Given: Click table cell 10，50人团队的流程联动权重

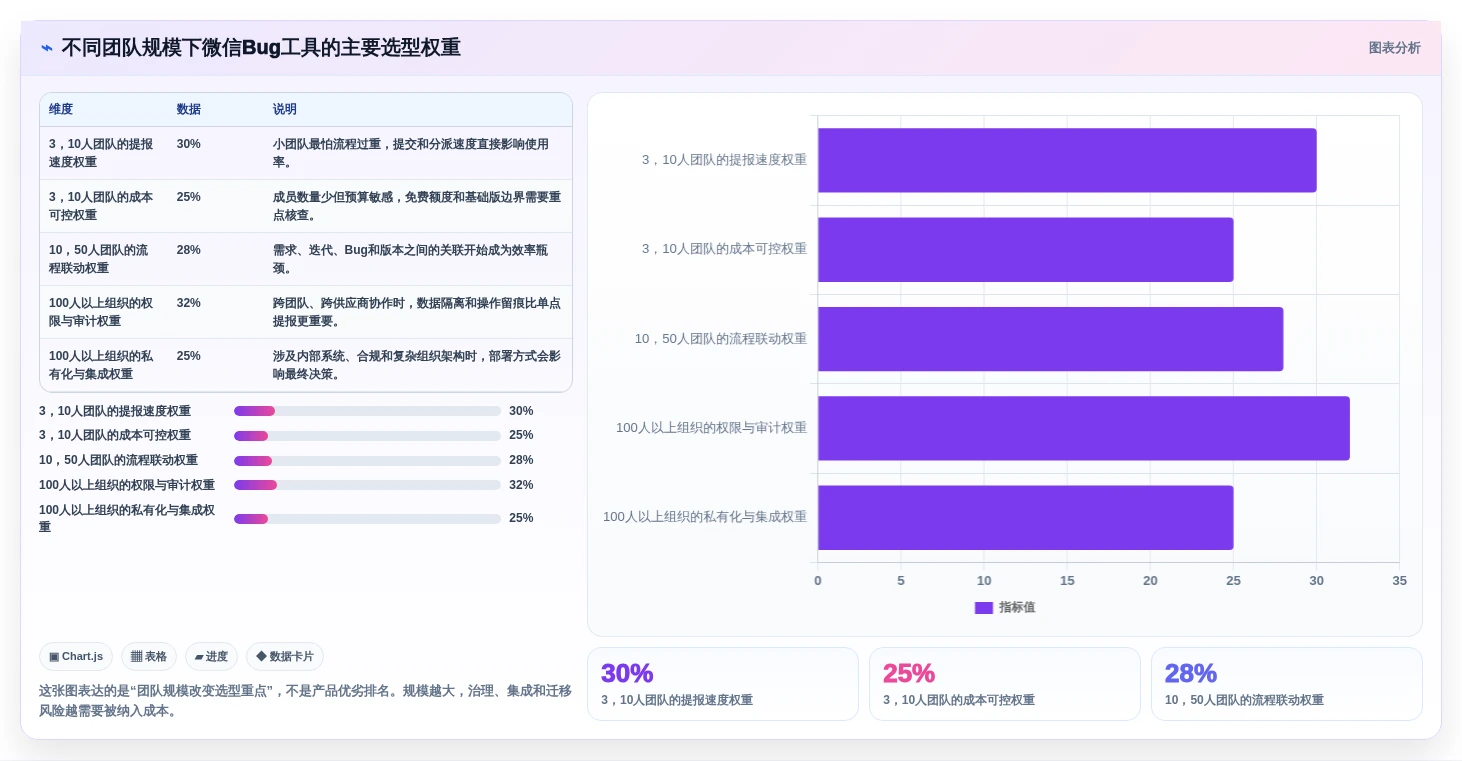Looking at the screenshot, I should tap(104, 259).
